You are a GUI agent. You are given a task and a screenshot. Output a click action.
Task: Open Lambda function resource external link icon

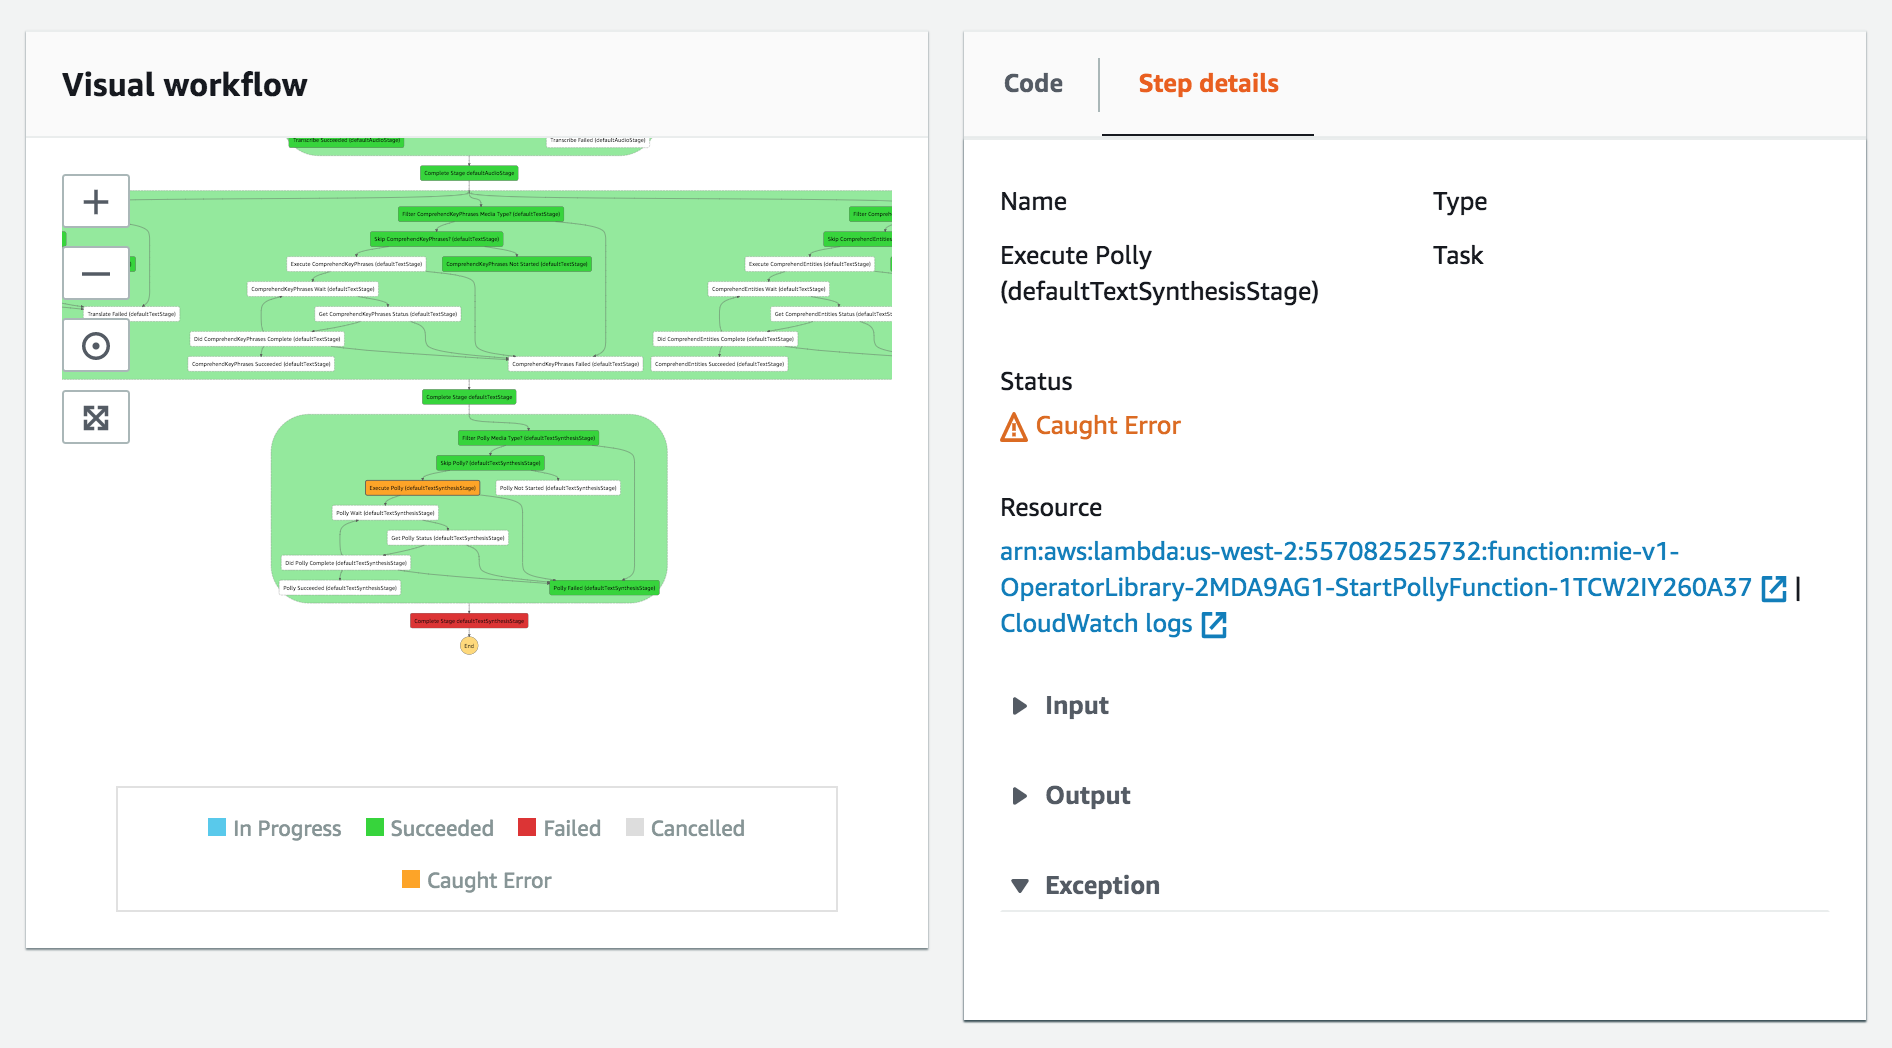coord(1774,588)
